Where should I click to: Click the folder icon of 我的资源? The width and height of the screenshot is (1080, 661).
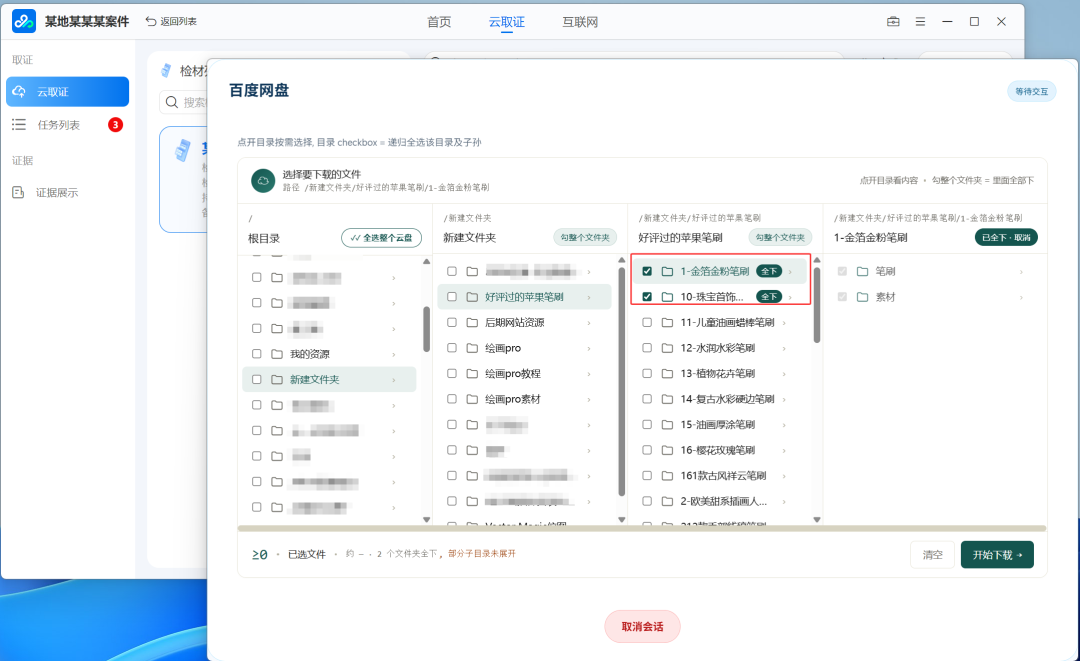277,354
